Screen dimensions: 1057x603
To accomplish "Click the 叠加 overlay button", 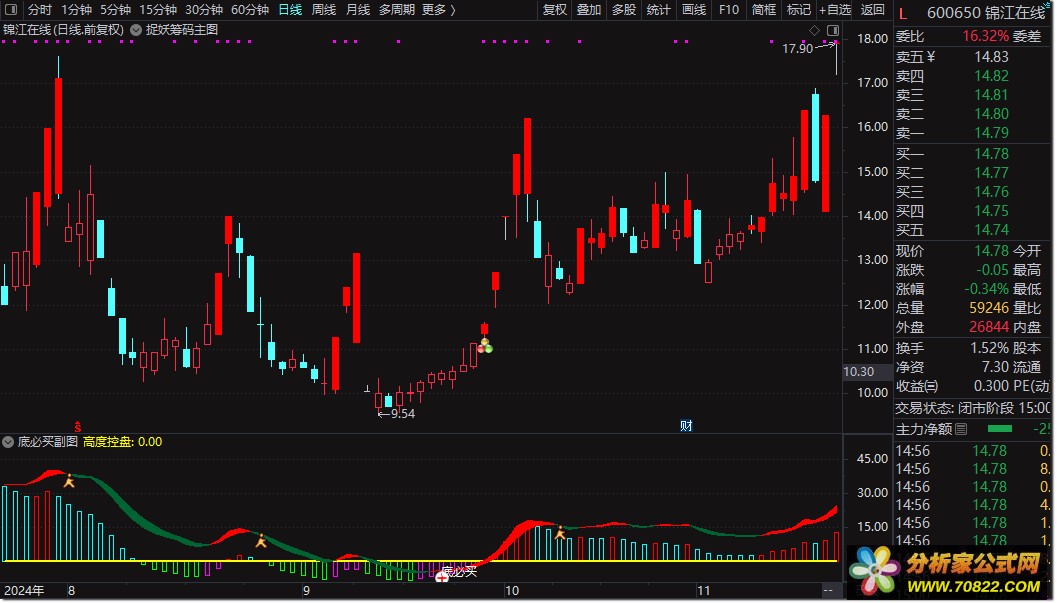I will pyautogui.click(x=588, y=10).
